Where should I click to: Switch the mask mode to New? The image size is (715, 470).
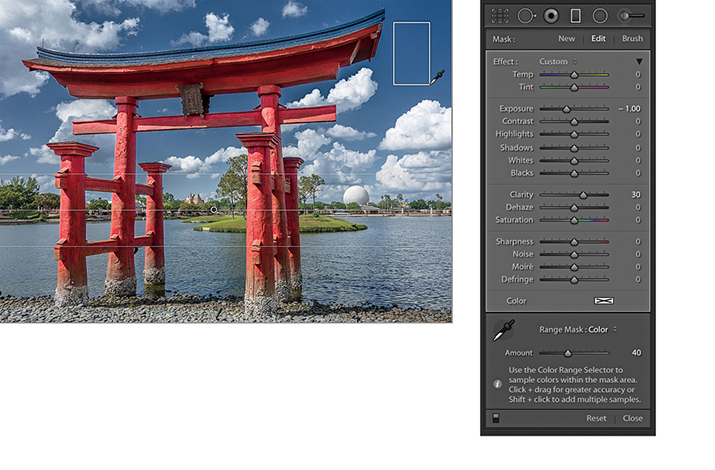(x=566, y=38)
